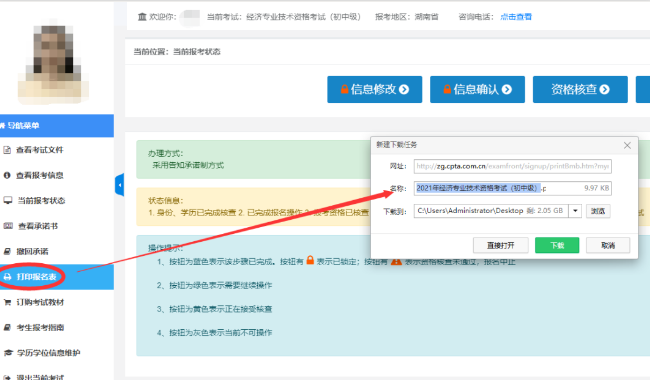Click lock icon on 信息修改 button

point(344,89)
